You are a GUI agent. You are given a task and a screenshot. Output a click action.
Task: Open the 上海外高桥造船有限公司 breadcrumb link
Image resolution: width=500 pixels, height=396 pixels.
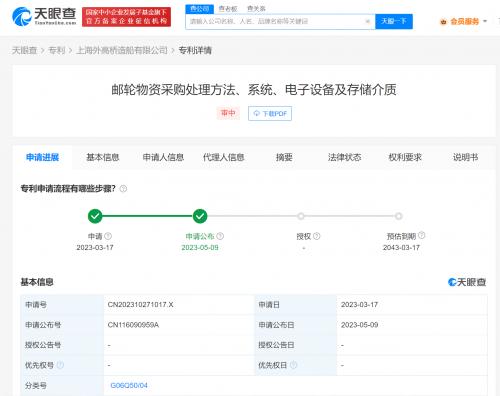pos(122,50)
